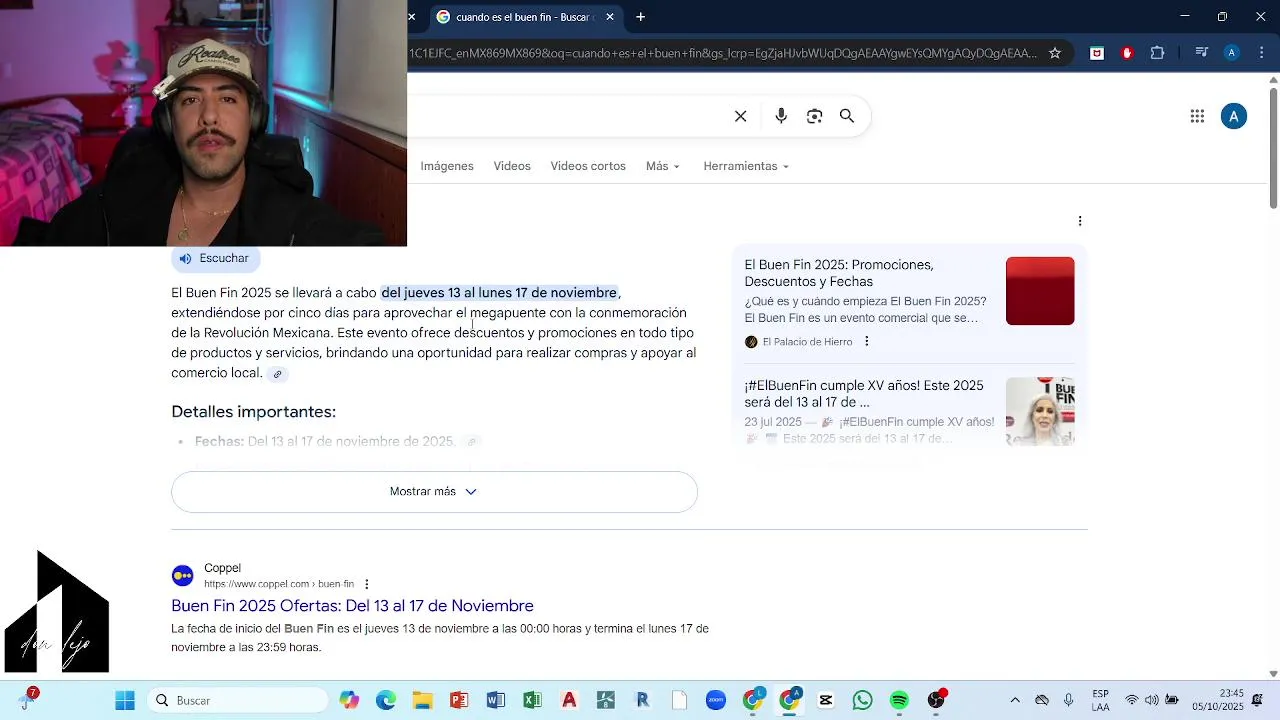Screen dimensions: 1280x720
Task: Click the El Palacio de Hierro source name
Action: pyautogui.click(x=807, y=342)
